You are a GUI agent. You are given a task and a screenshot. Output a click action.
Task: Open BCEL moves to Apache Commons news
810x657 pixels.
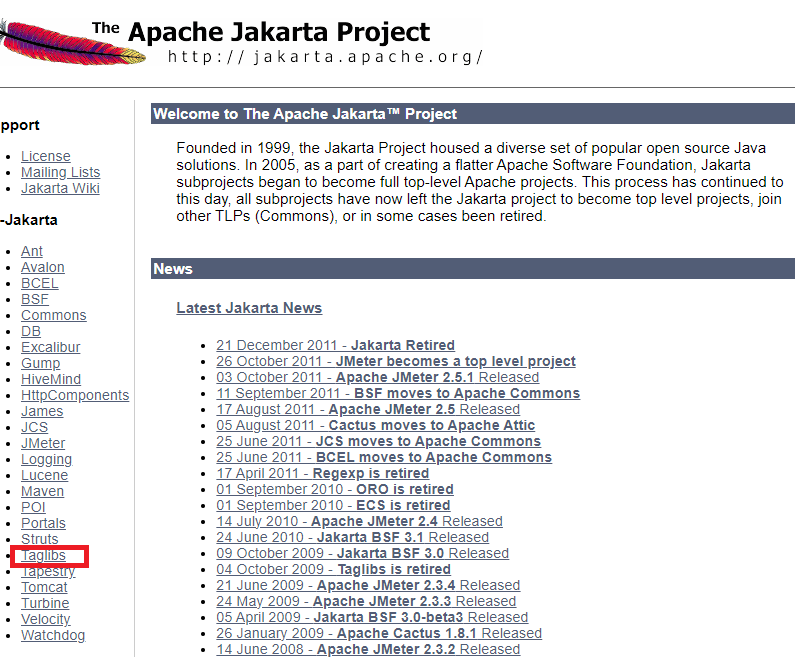coord(384,457)
